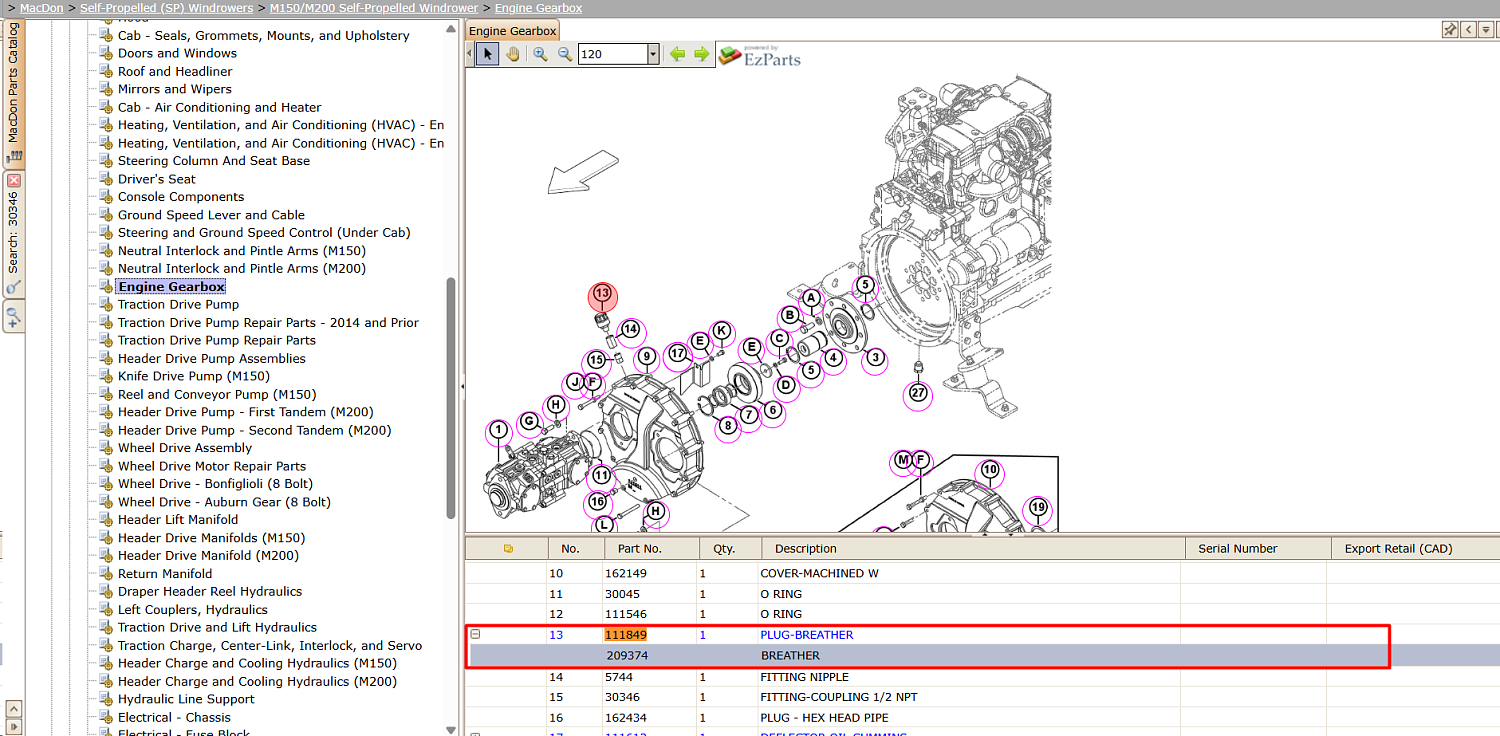Click part number 111849
This screenshot has height=736, width=1500.
pyautogui.click(x=625, y=635)
